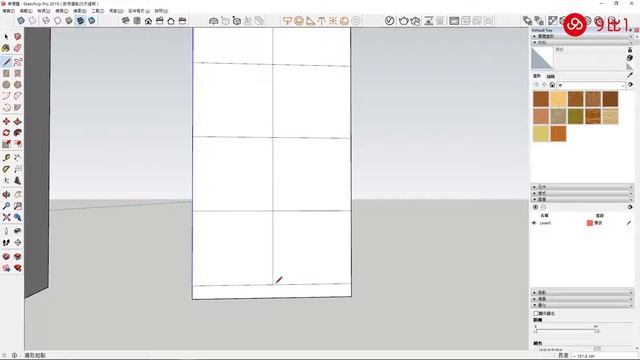Click the material eyedropper sample button

(x=630, y=76)
